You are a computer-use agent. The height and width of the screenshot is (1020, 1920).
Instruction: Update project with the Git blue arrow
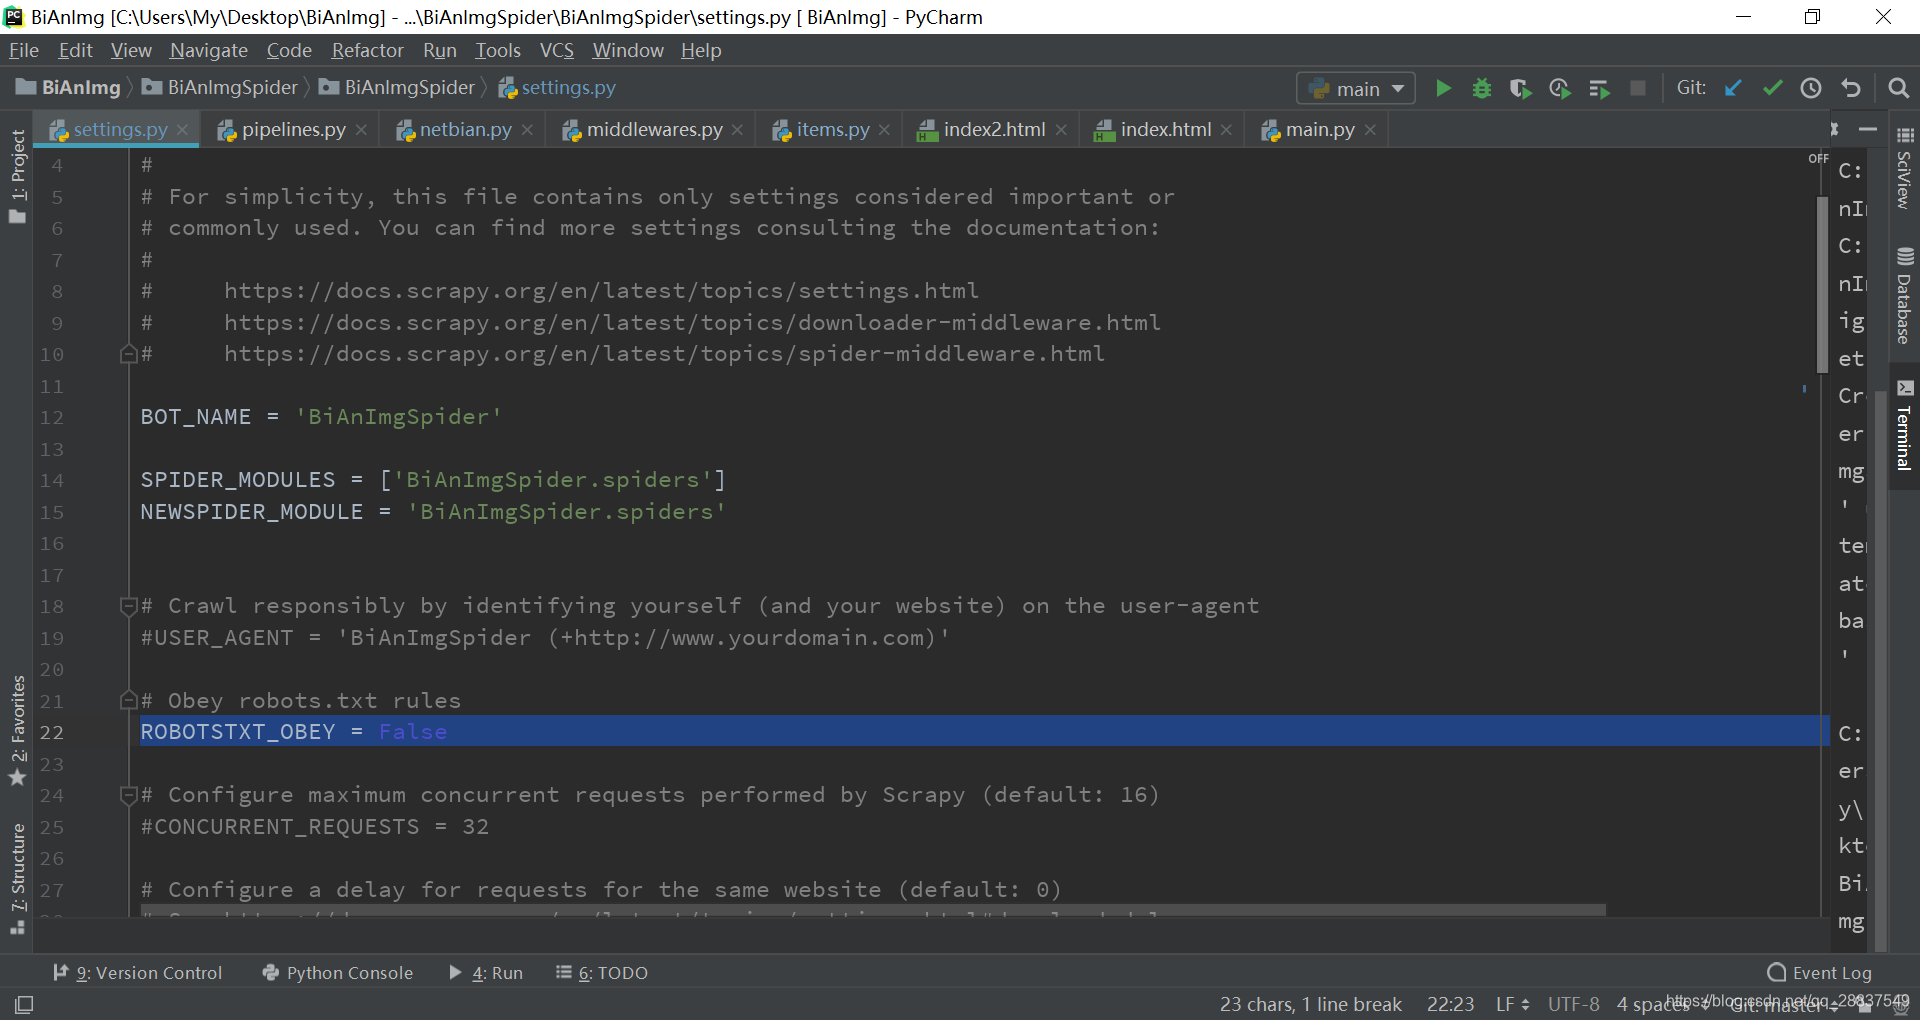(x=1733, y=89)
